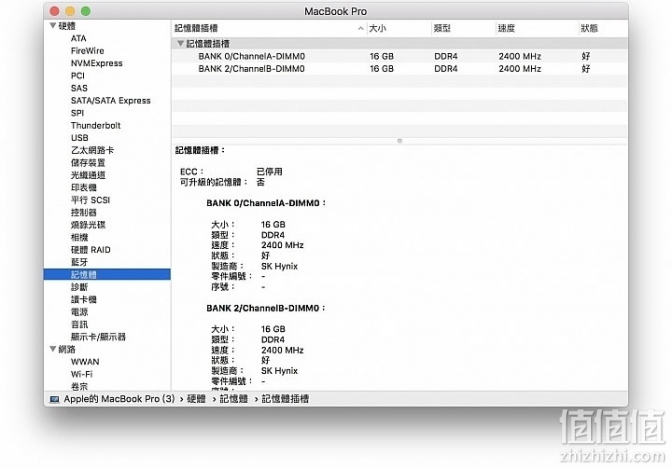The width and height of the screenshot is (672, 469).
Task: Select 硬體 RAID in the sidebar
Action: point(90,250)
